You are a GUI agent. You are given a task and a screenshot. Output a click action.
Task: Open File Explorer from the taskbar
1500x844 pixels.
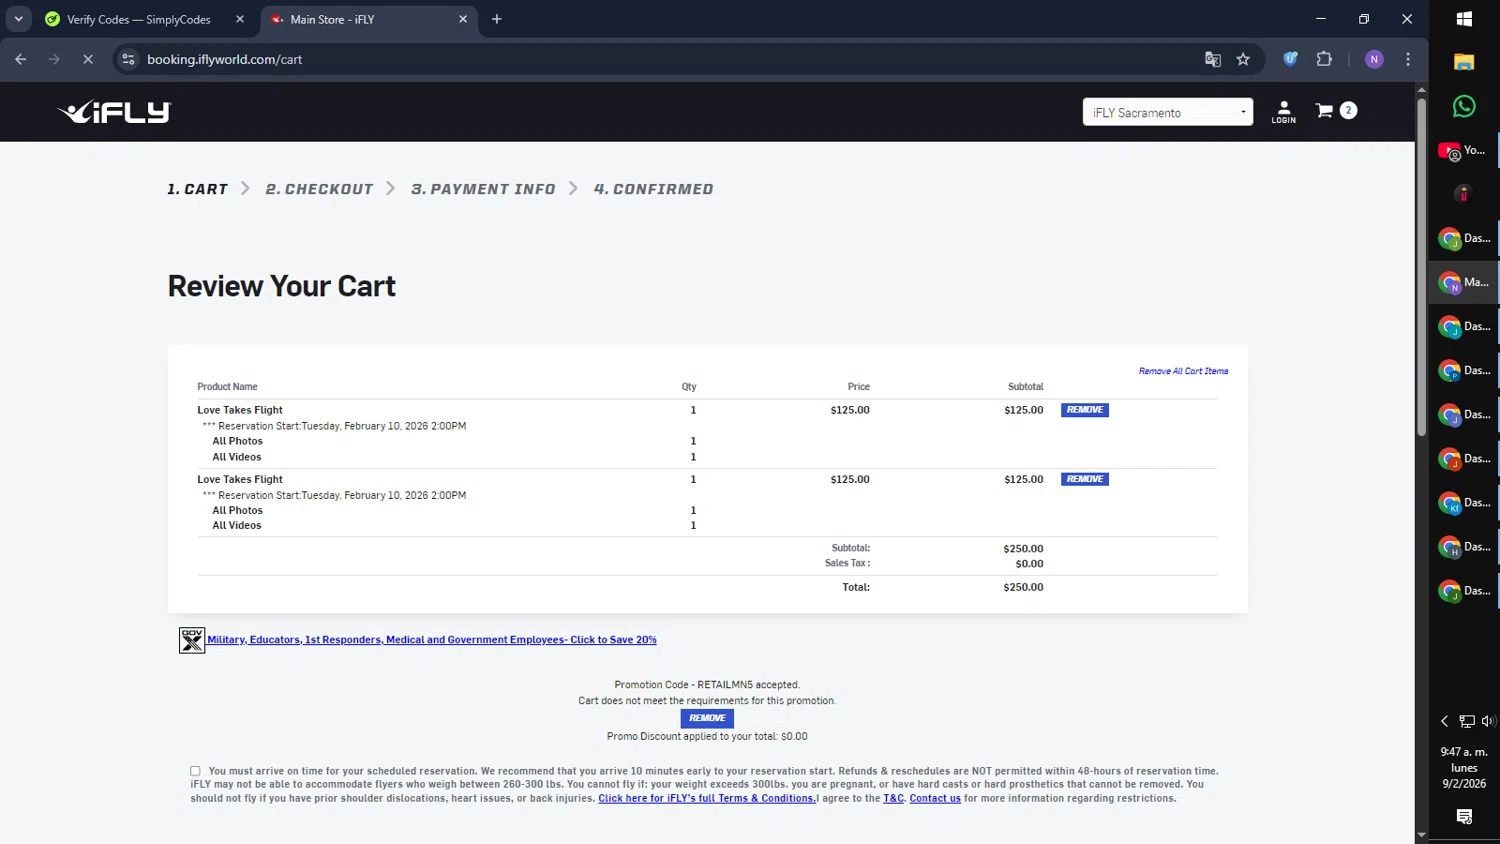[1464, 62]
